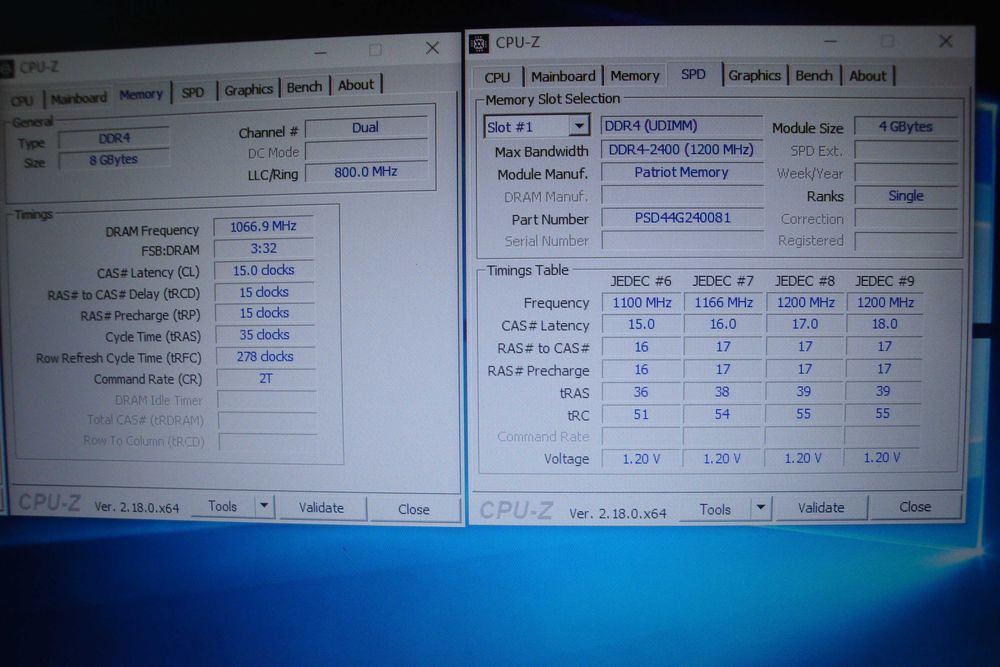Close the left CPU-Z window with X
The width and height of the screenshot is (1000, 667).
pos(432,48)
